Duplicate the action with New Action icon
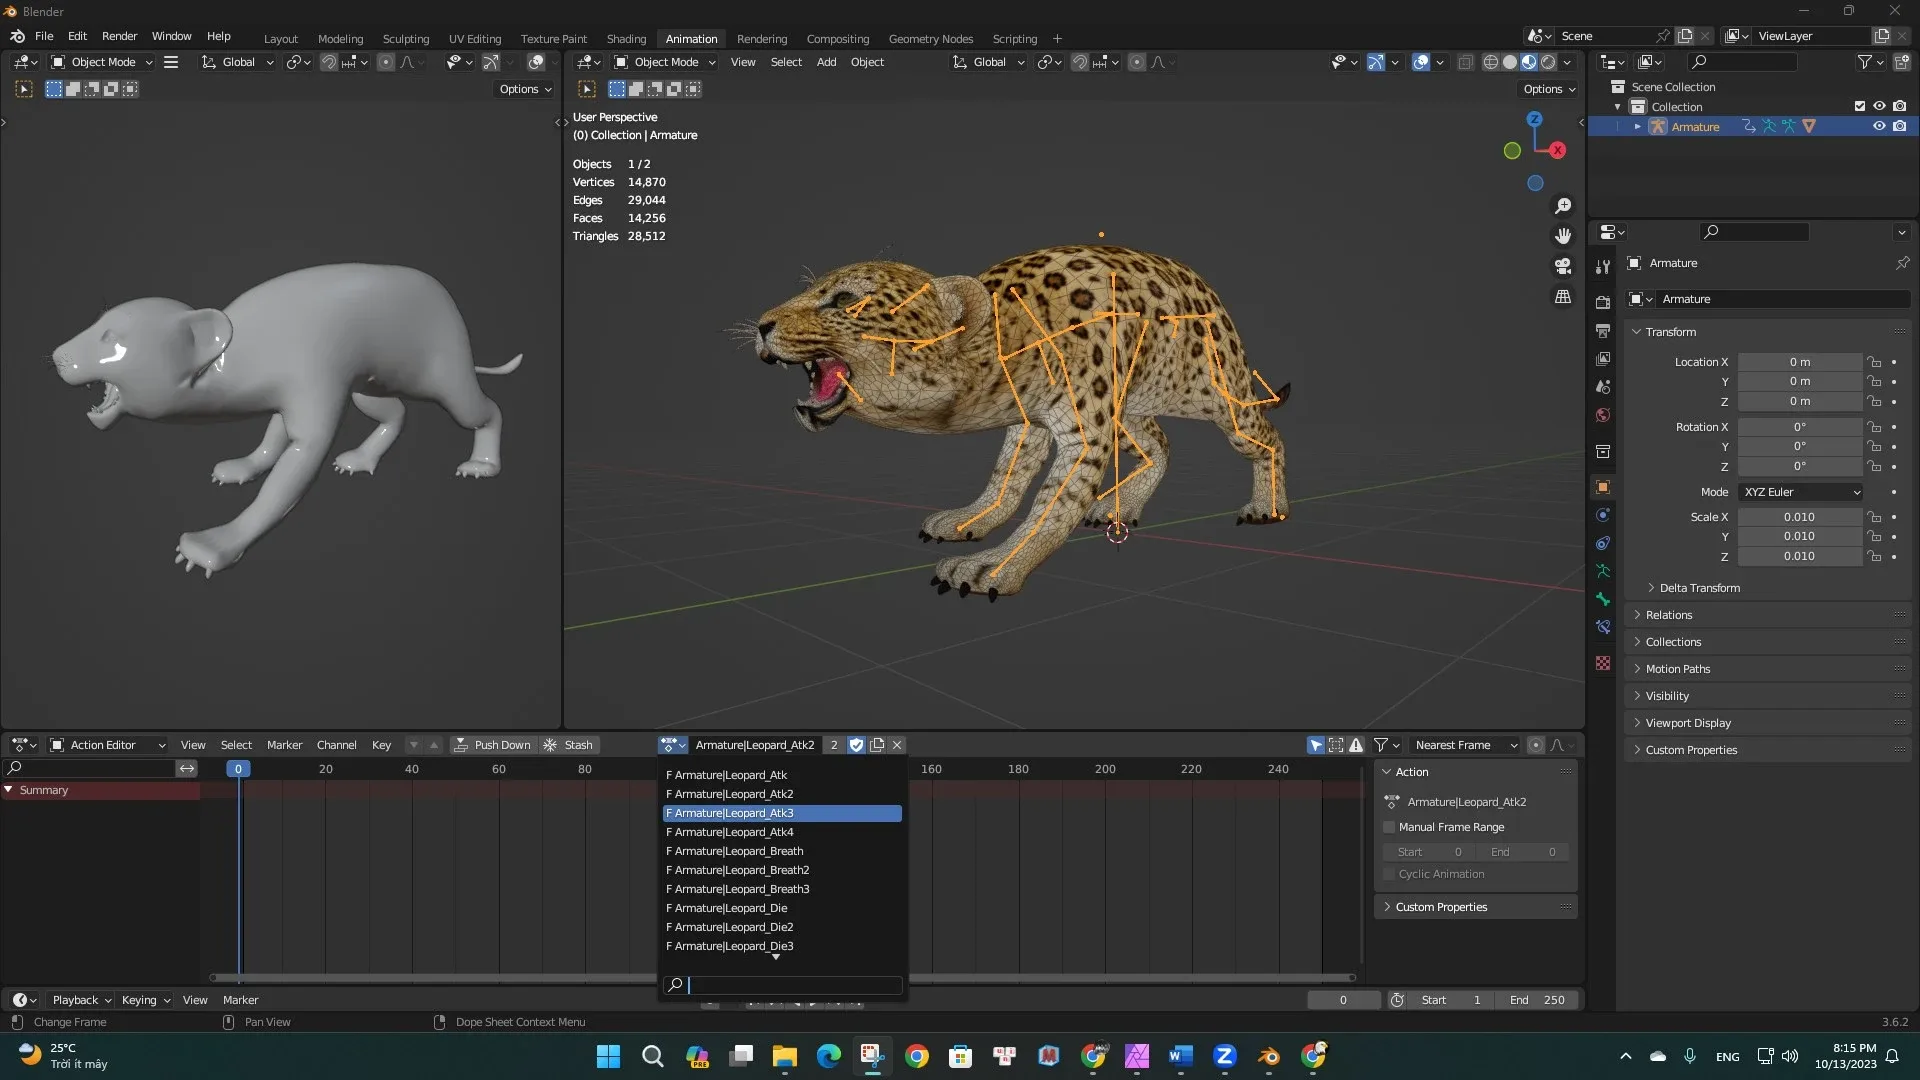The image size is (1920, 1080). coord(877,745)
